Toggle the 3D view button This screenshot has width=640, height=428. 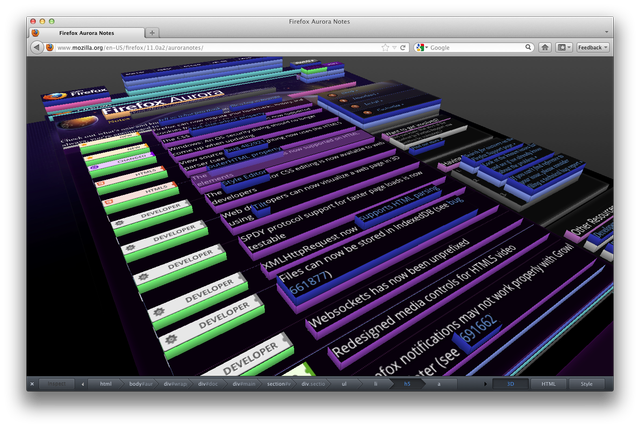[510, 384]
